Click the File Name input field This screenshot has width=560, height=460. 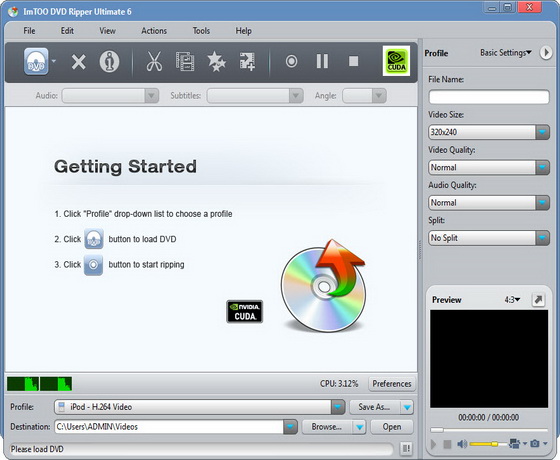pyautogui.click(x=489, y=97)
